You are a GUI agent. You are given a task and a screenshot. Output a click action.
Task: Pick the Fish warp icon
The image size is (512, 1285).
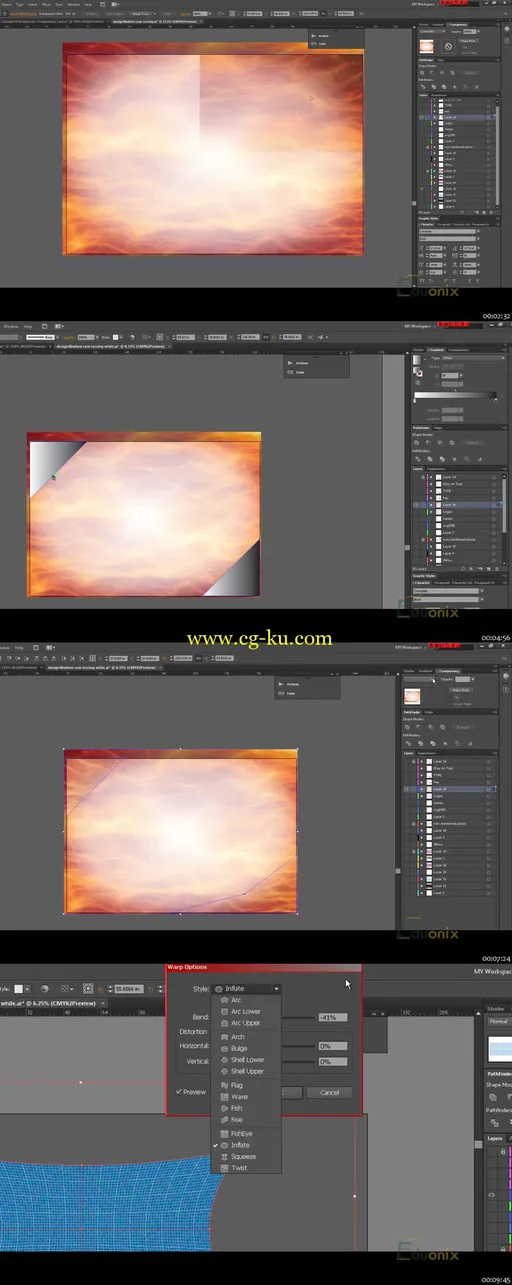(224, 1108)
